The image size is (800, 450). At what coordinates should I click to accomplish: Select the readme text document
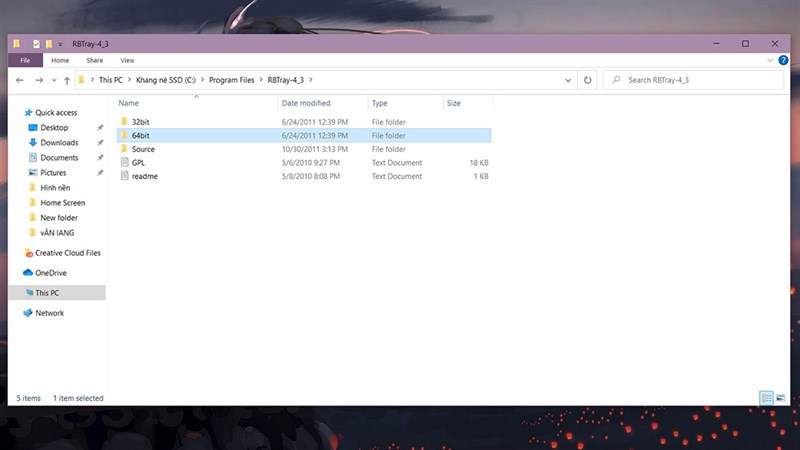145,176
